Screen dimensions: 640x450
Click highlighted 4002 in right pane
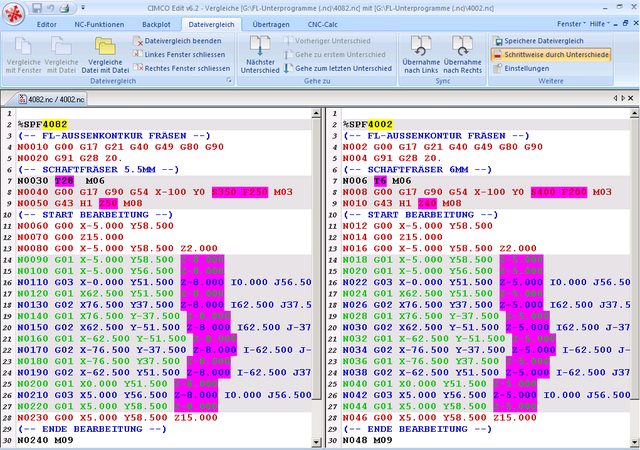point(380,124)
